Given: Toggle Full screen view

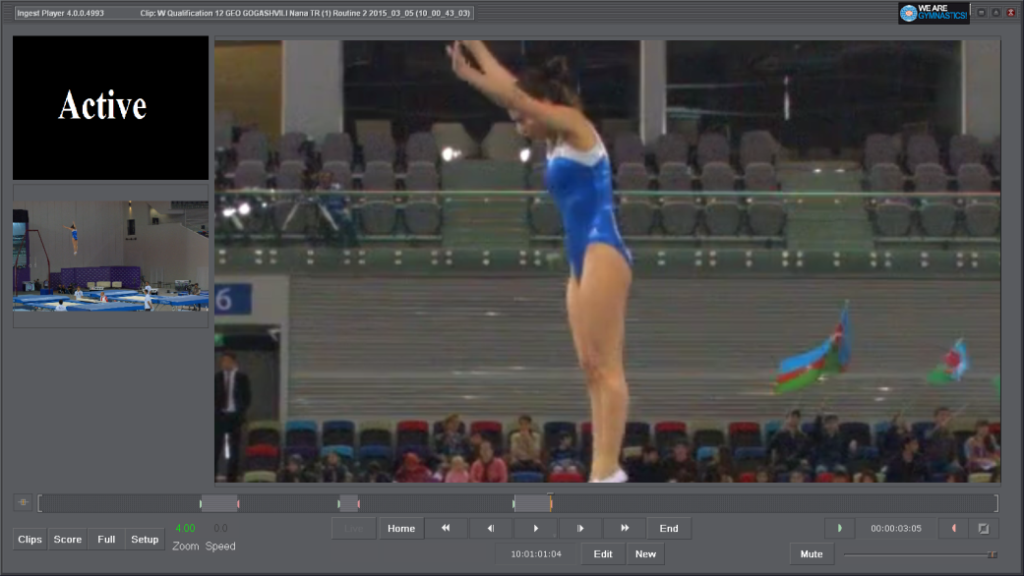Looking at the screenshot, I should [106, 539].
